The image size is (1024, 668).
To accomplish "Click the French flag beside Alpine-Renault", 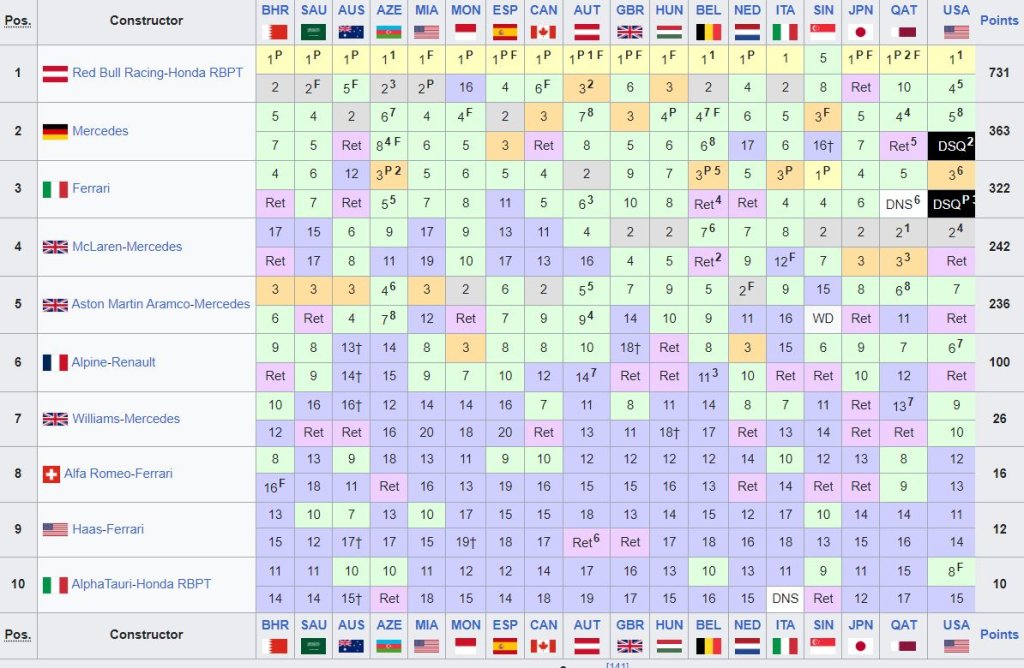I will (x=54, y=362).
